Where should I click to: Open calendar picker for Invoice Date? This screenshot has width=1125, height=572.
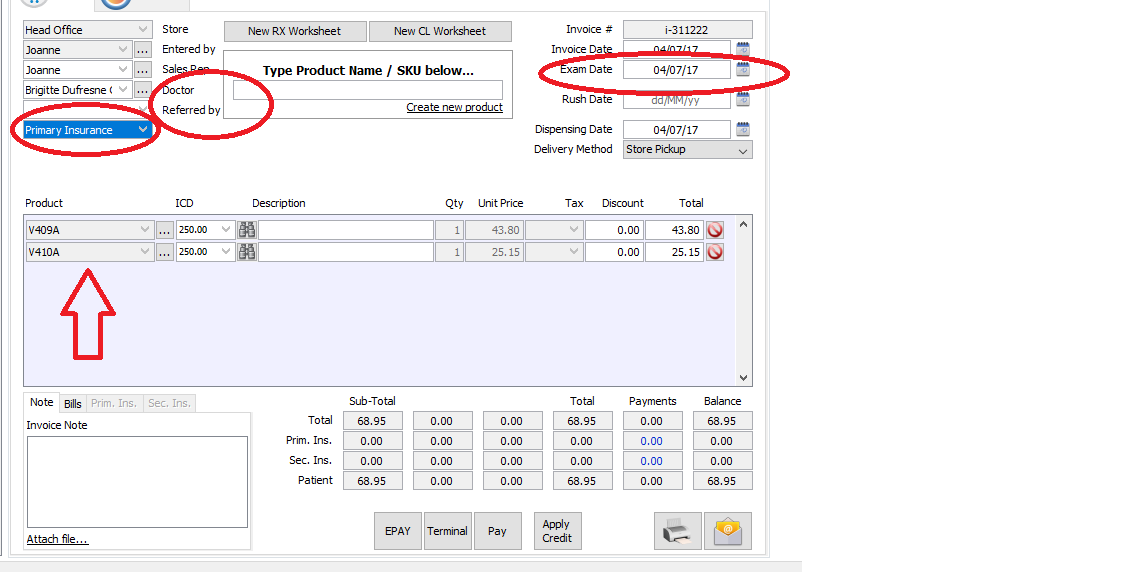click(x=743, y=49)
